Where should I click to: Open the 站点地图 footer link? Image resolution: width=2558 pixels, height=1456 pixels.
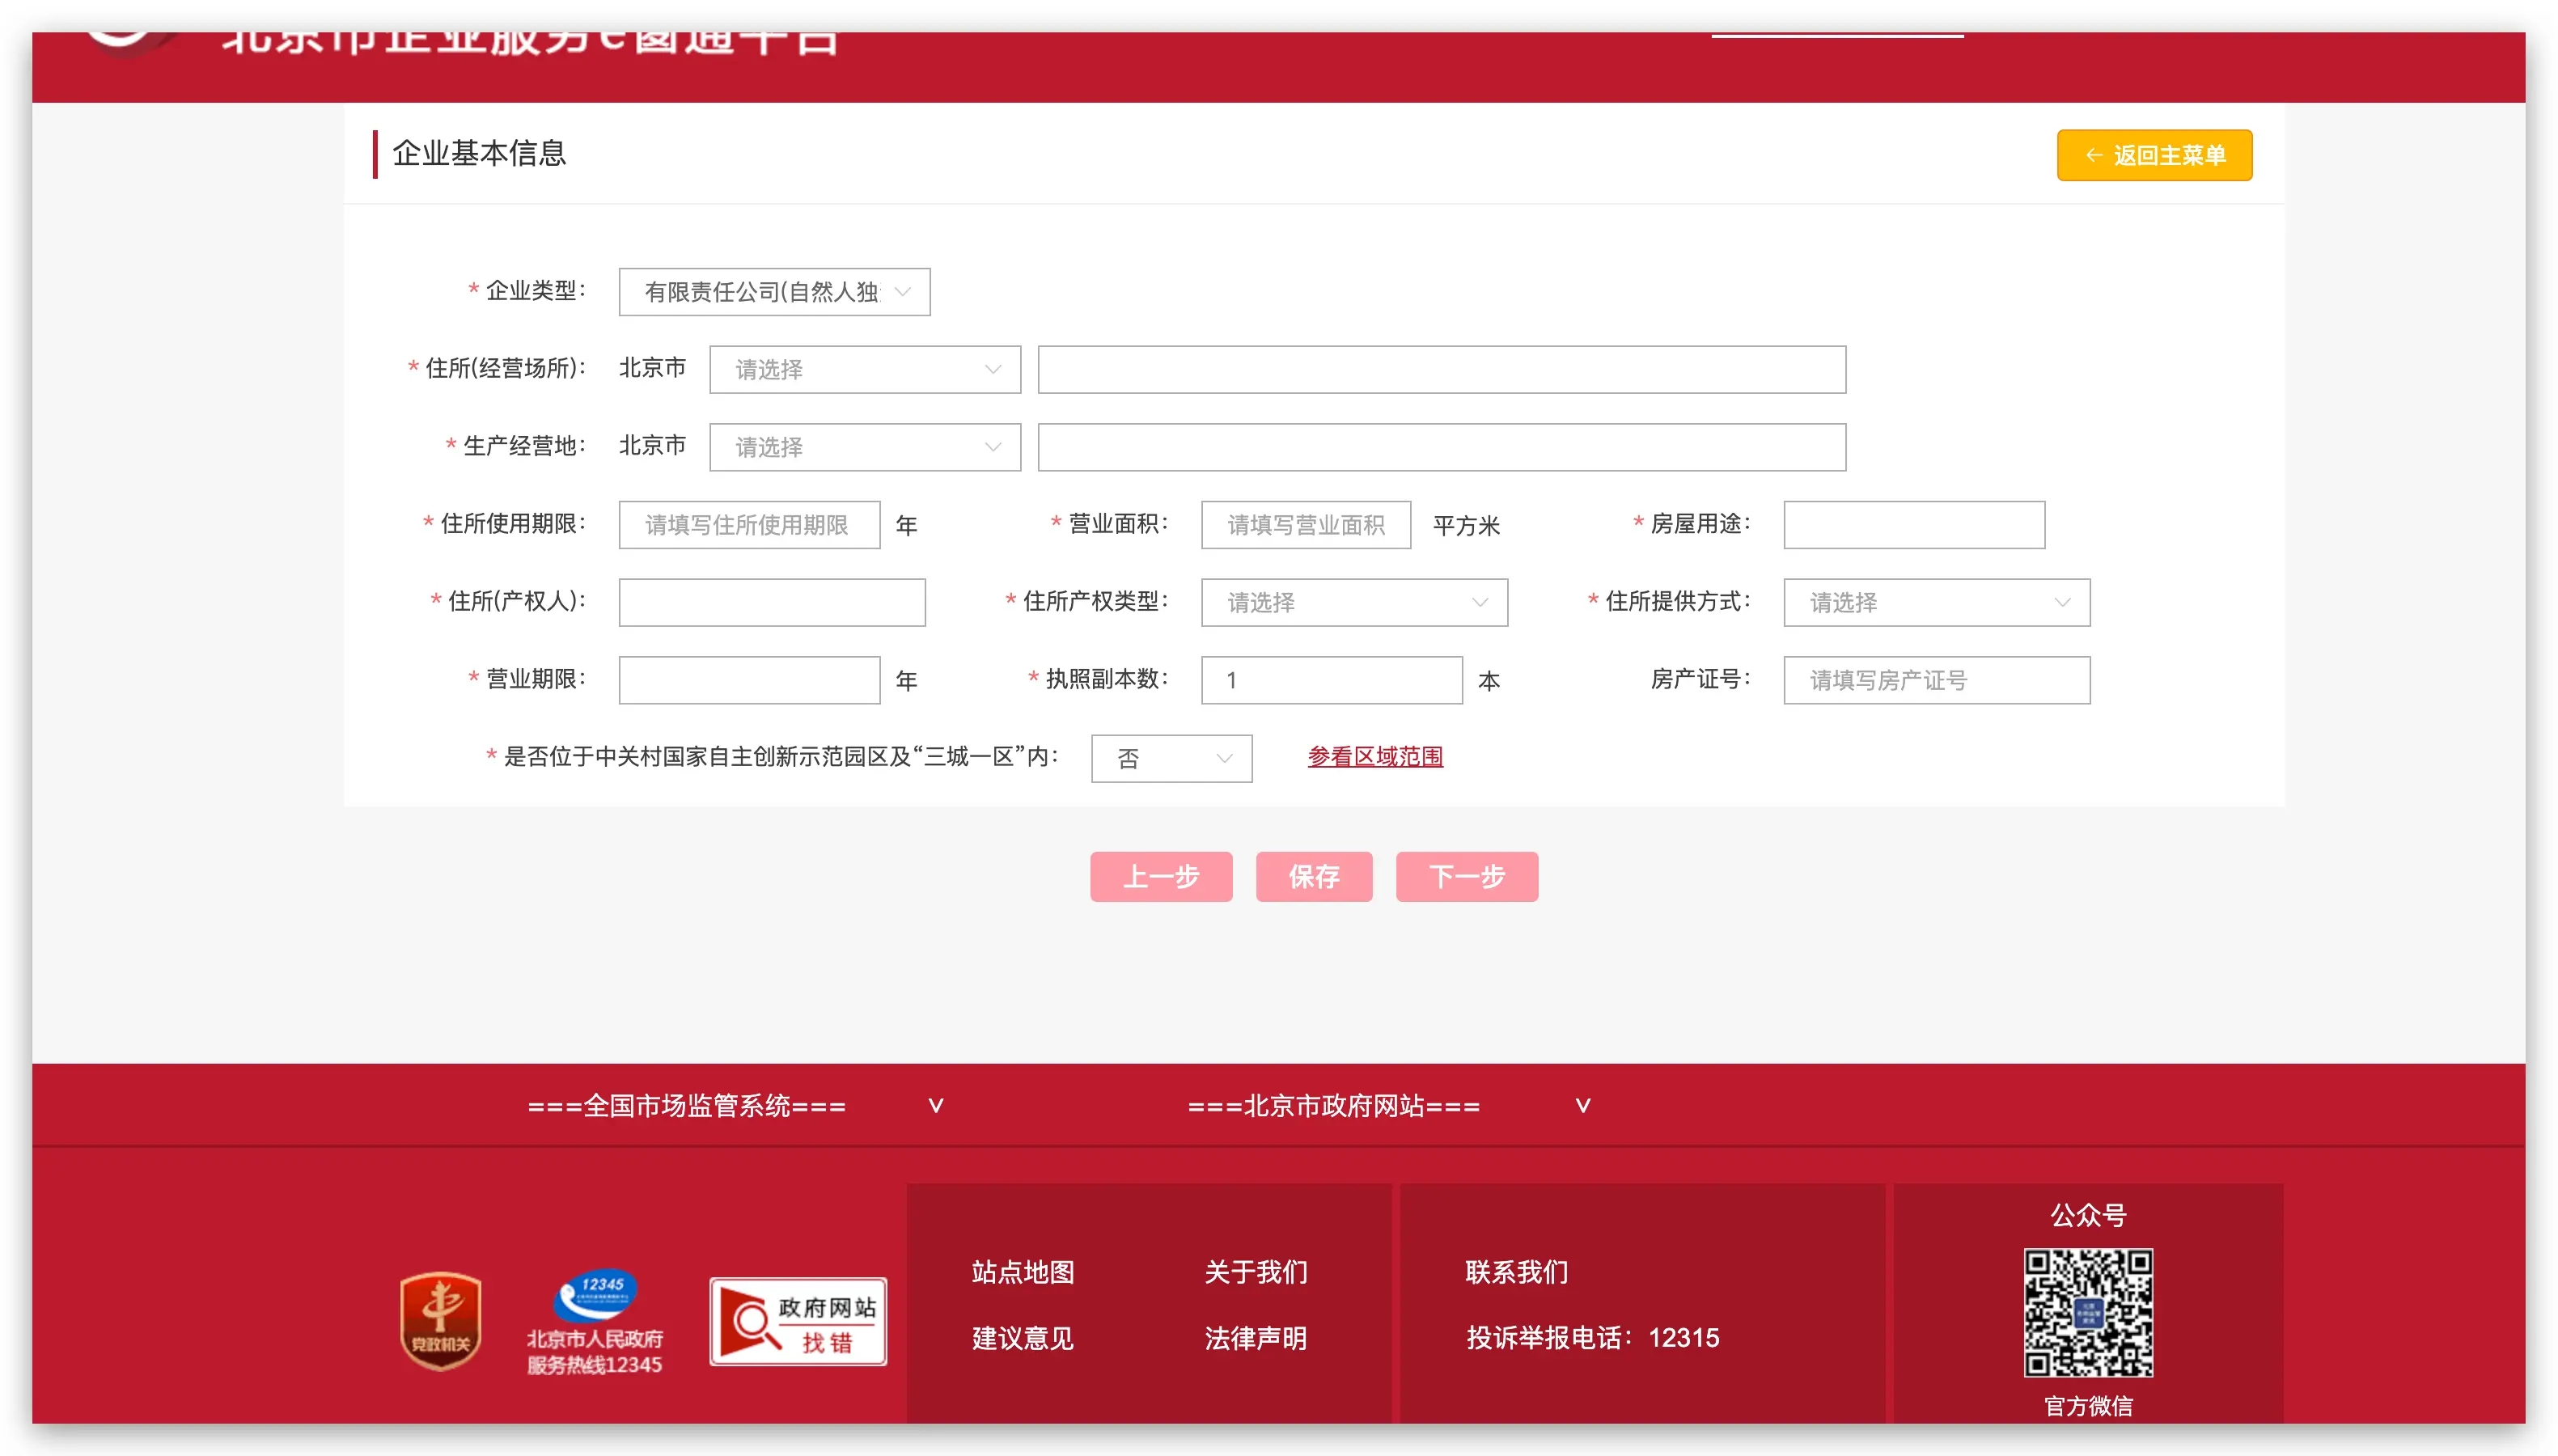pyautogui.click(x=1022, y=1272)
